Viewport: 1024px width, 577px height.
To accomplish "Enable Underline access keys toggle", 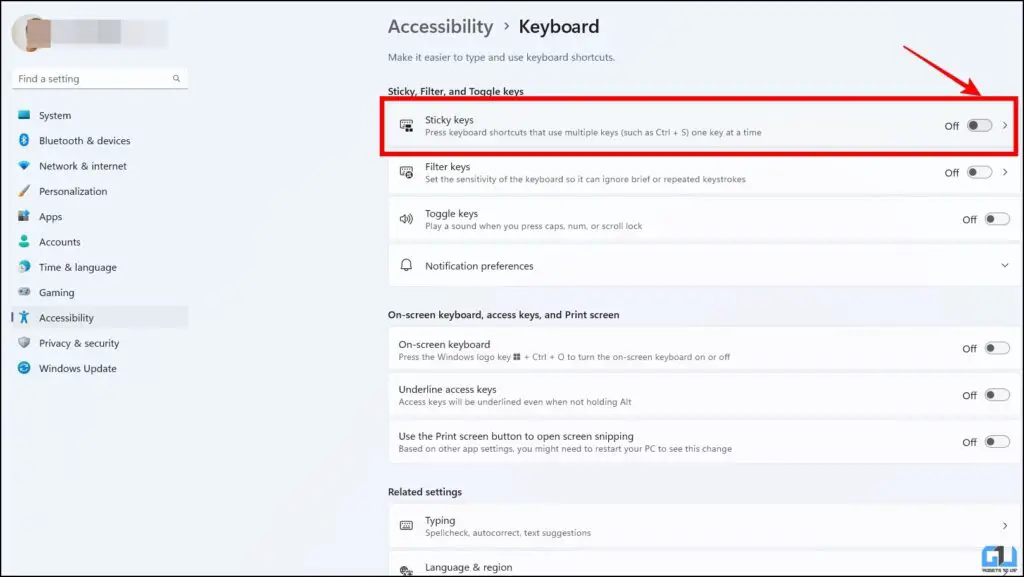I will (997, 395).
